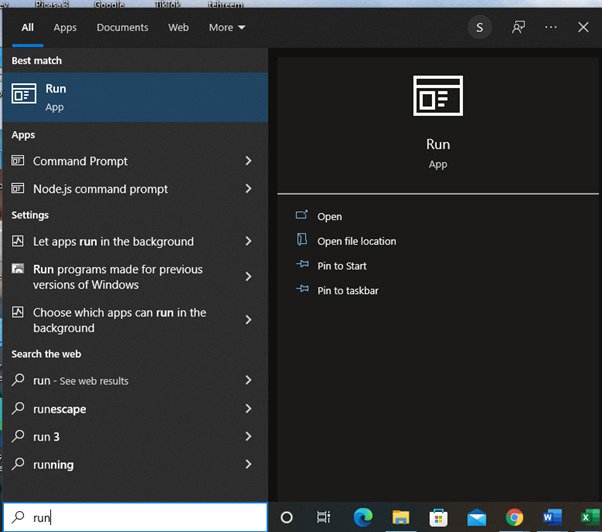Expand the runescape web suggestion arrow
Viewport: 602px width, 532px height.
(x=248, y=409)
